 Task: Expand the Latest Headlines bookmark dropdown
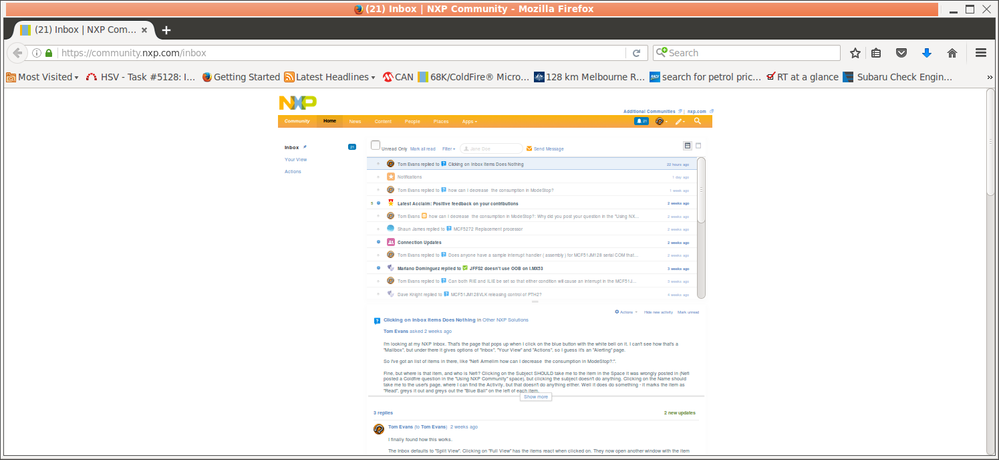tap(329, 77)
